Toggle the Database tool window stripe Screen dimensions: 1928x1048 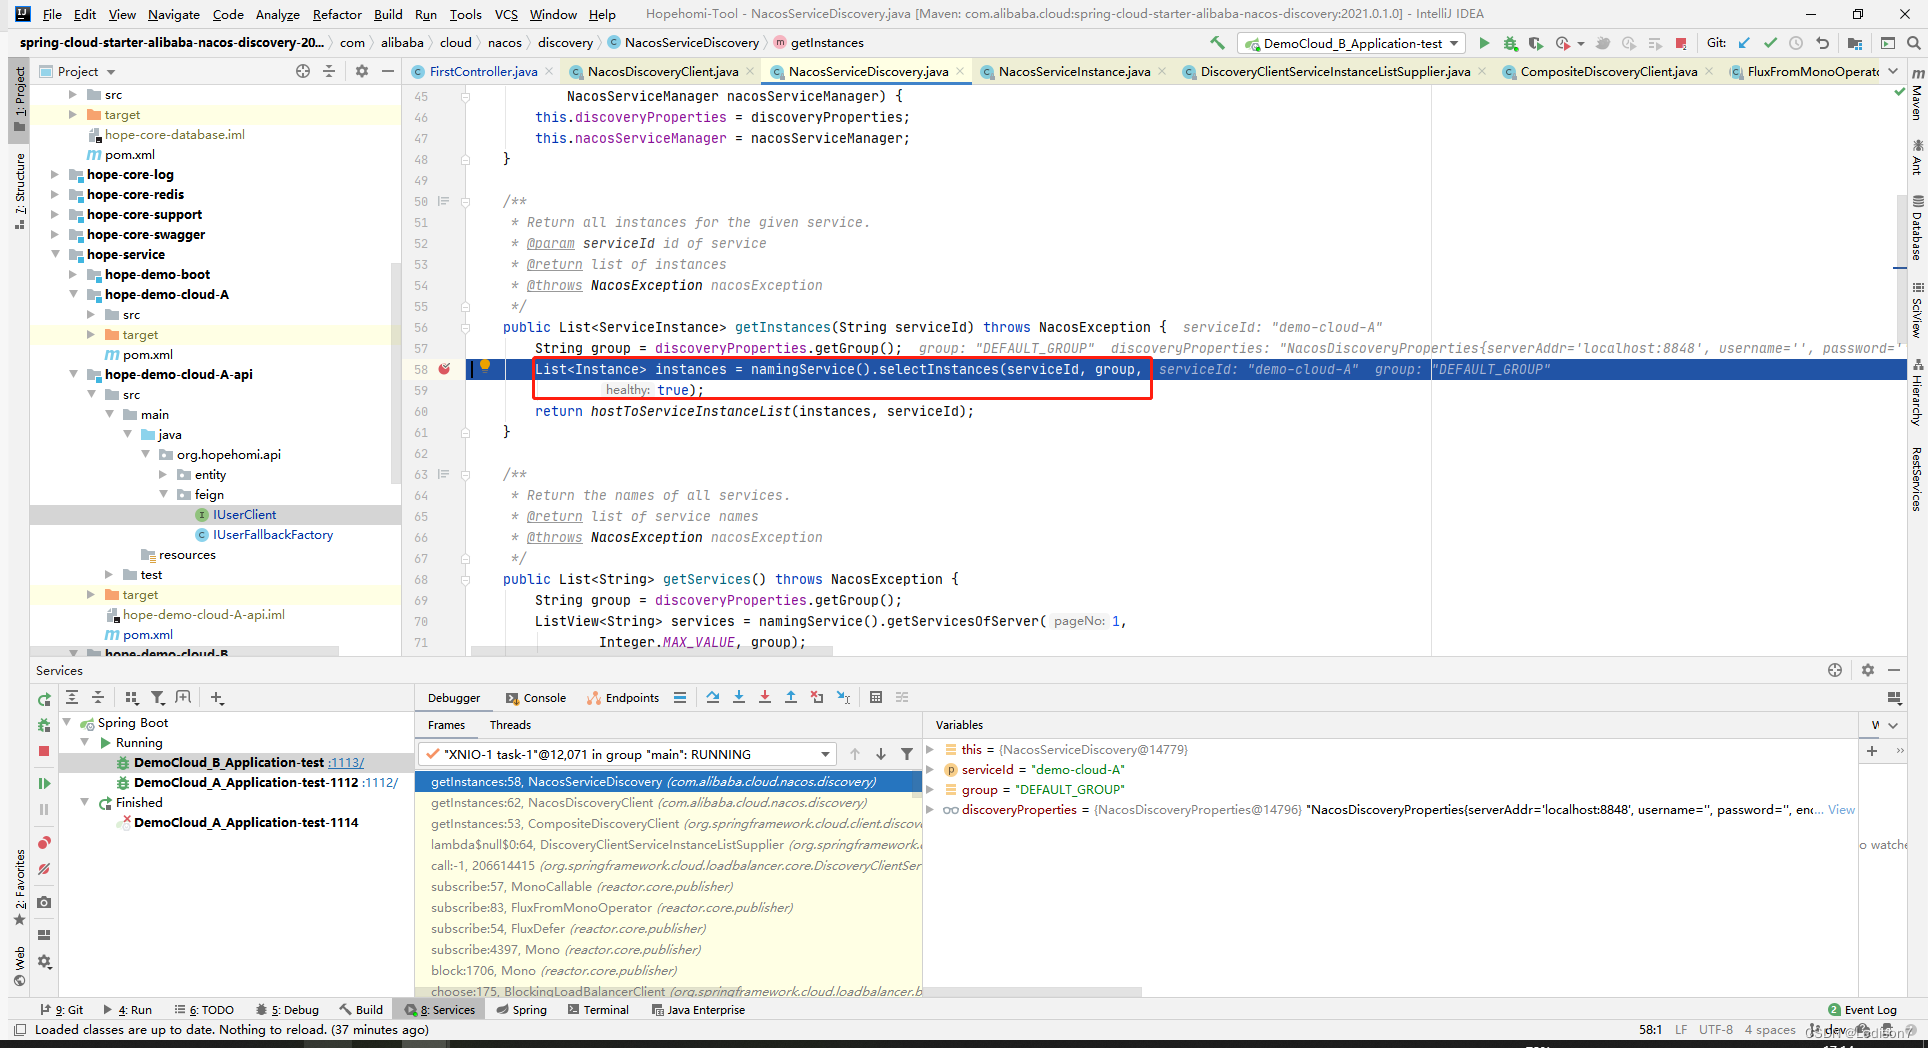coord(1917,229)
